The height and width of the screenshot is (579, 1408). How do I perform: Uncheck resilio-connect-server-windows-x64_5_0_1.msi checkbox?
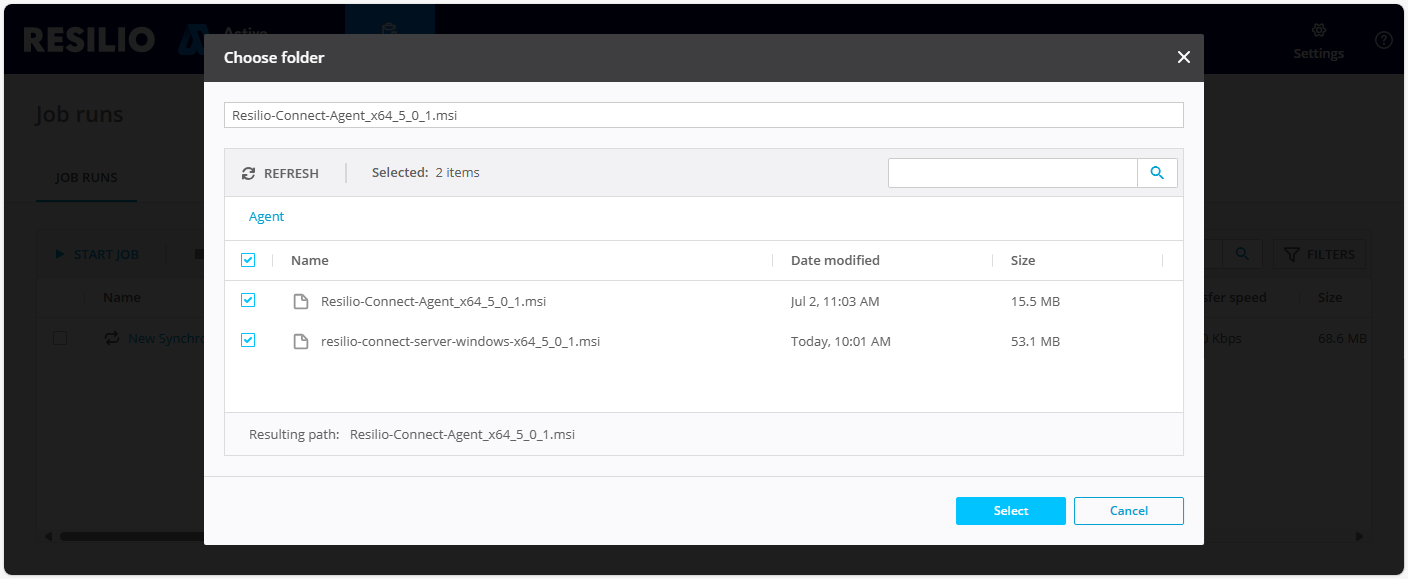tap(248, 340)
